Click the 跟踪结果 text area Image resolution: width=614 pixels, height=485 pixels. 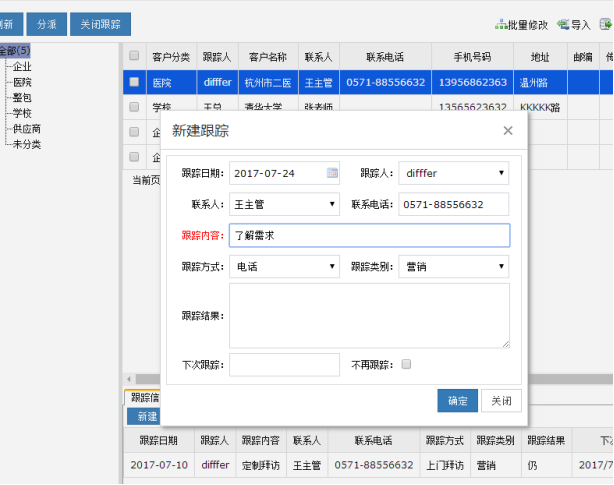pyautogui.click(x=369, y=316)
